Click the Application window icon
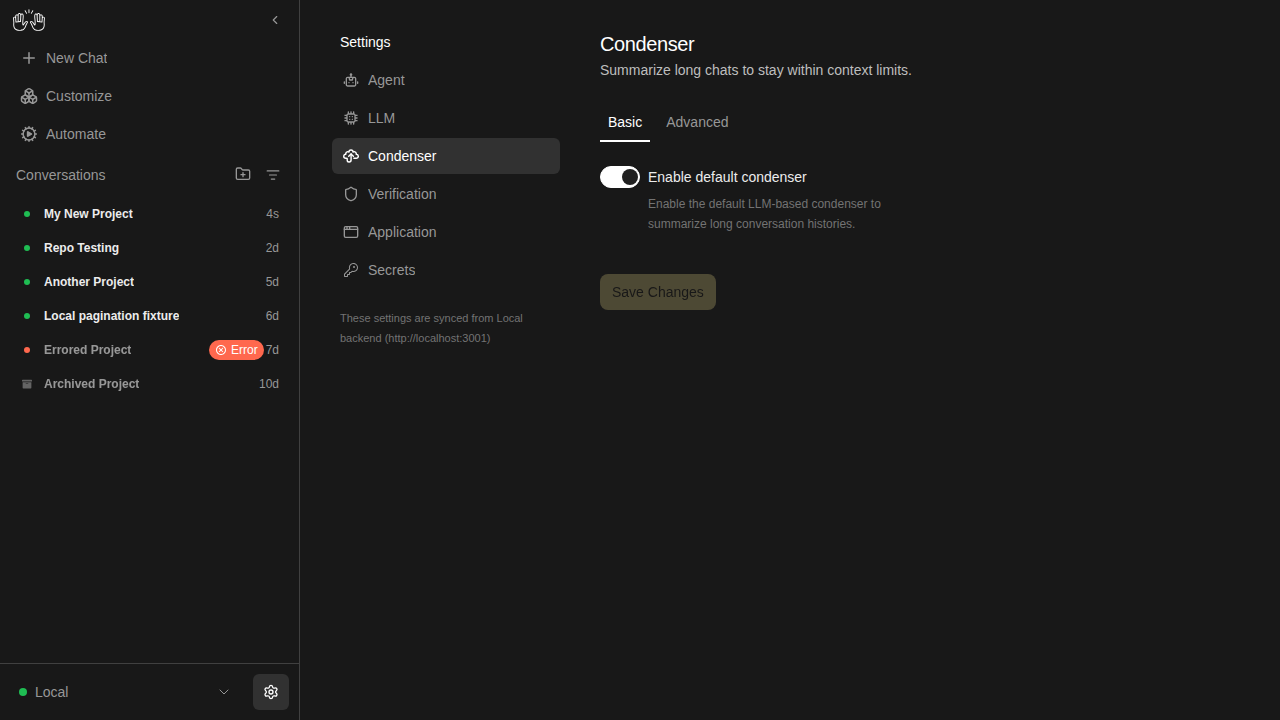This screenshot has width=1280, height=720. click(x=351, y=232)
